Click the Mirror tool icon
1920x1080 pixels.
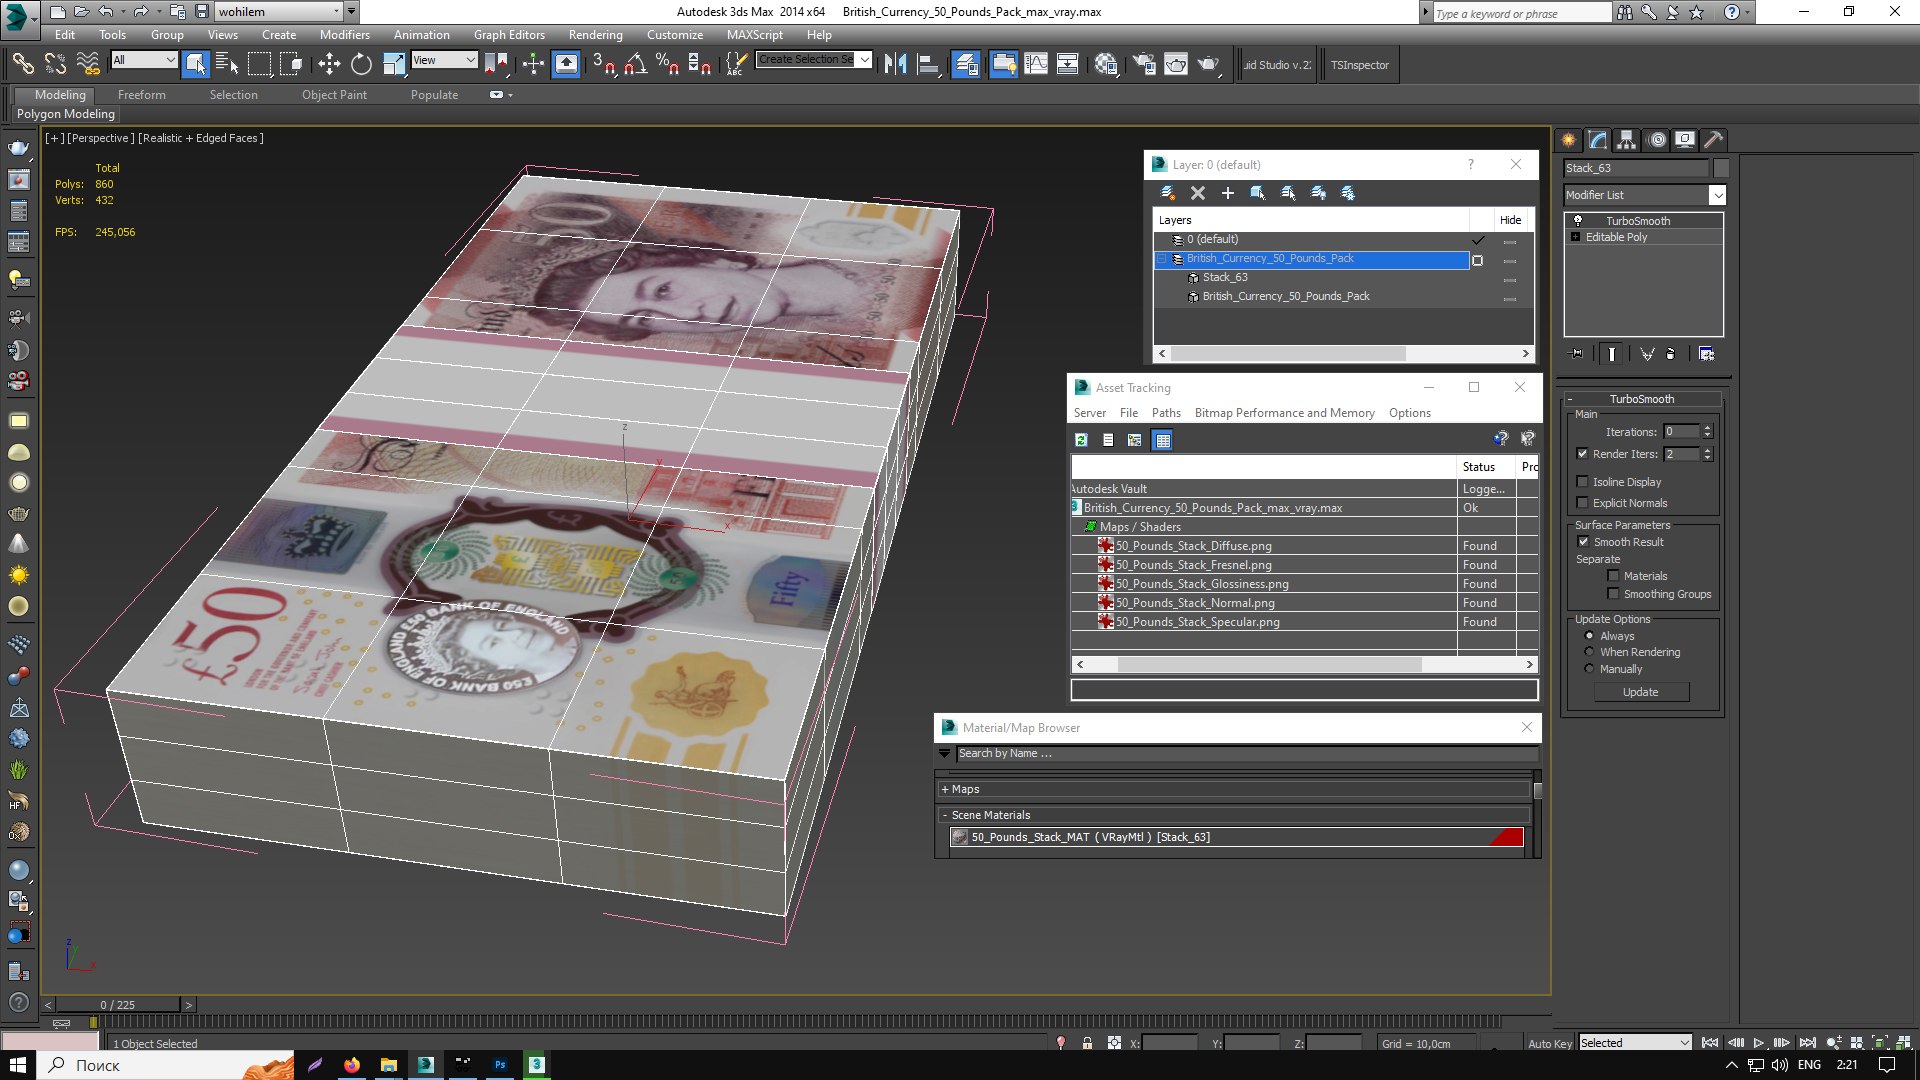point(895,65)
